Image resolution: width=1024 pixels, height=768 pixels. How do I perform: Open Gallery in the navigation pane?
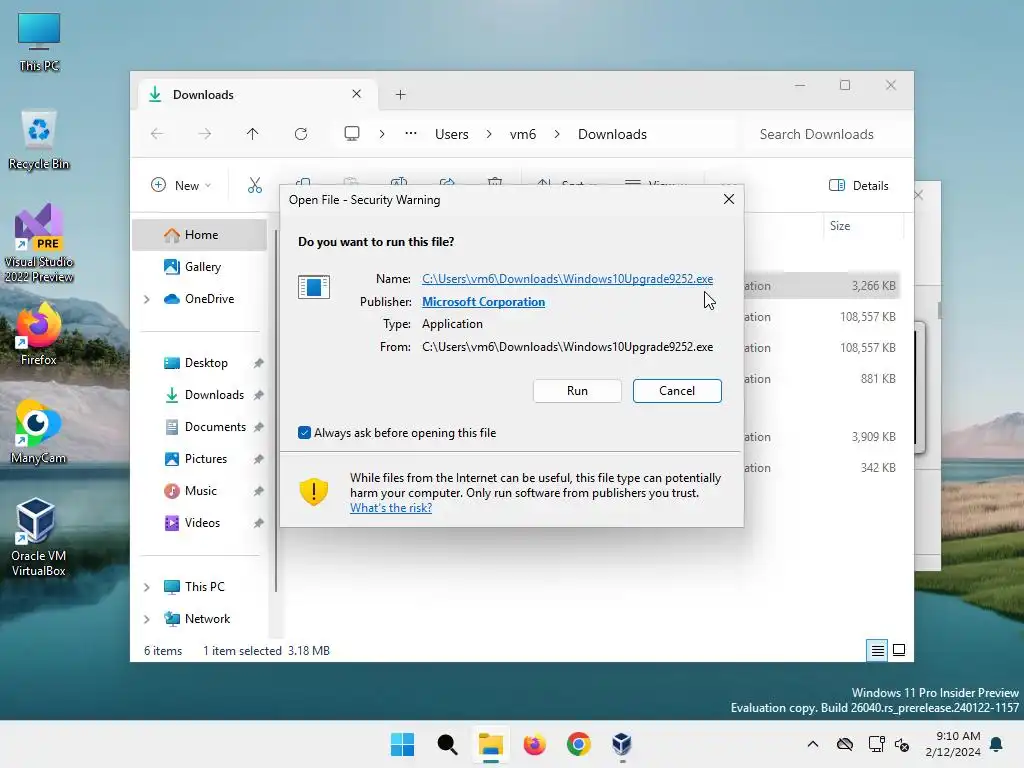pyautogui.click(x=200, y=266)
